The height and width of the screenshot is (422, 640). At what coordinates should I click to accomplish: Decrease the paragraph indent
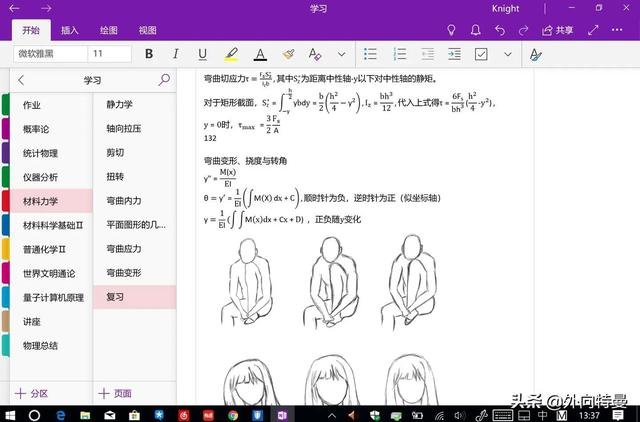click(x=427, y=54)
